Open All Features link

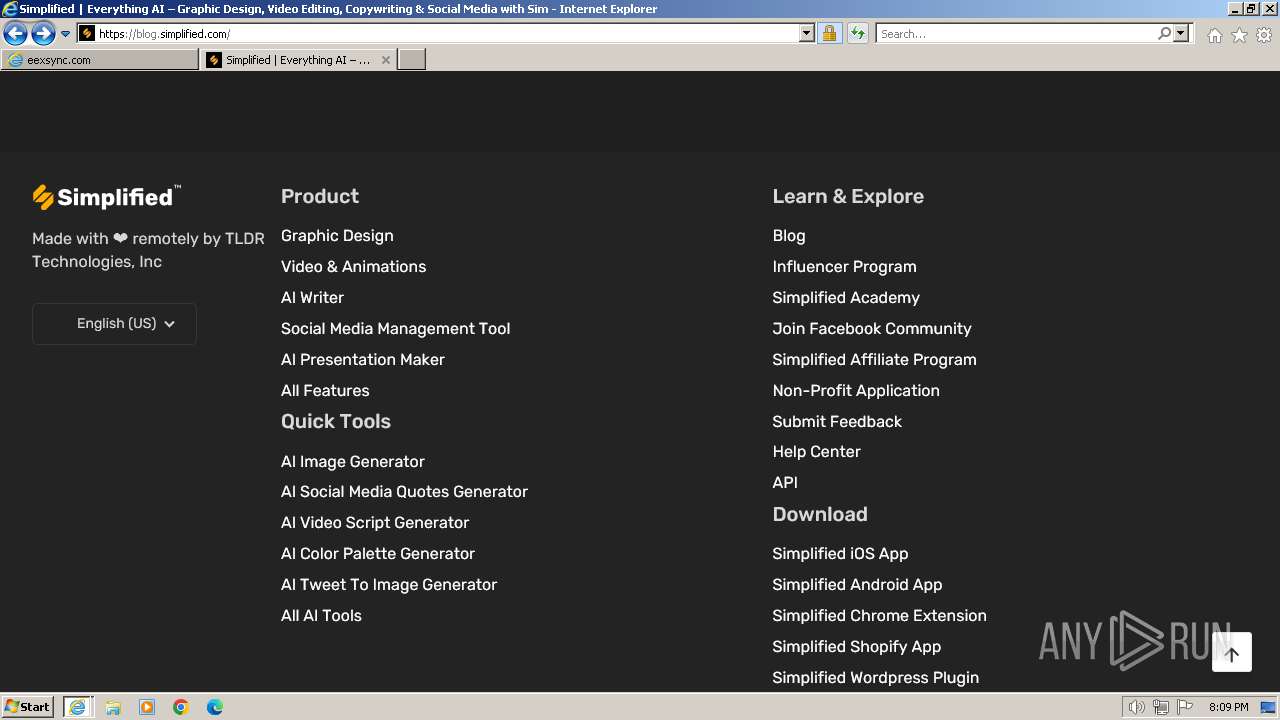[325, 391]
